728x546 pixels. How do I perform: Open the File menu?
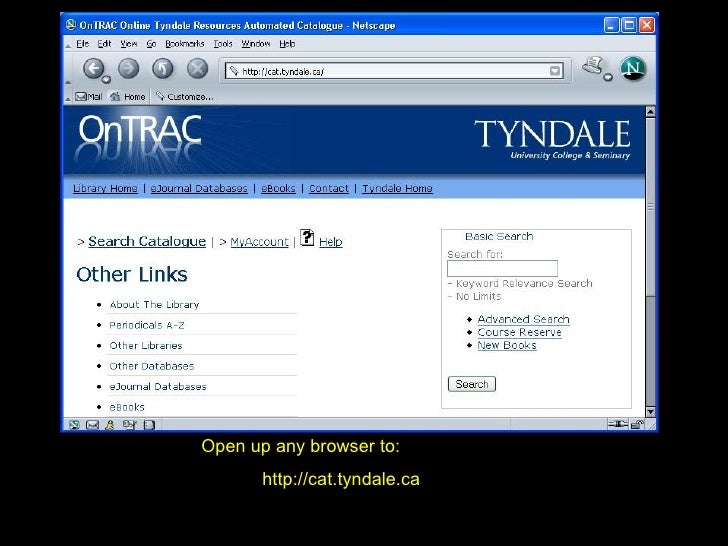click(x=83, y=44)
